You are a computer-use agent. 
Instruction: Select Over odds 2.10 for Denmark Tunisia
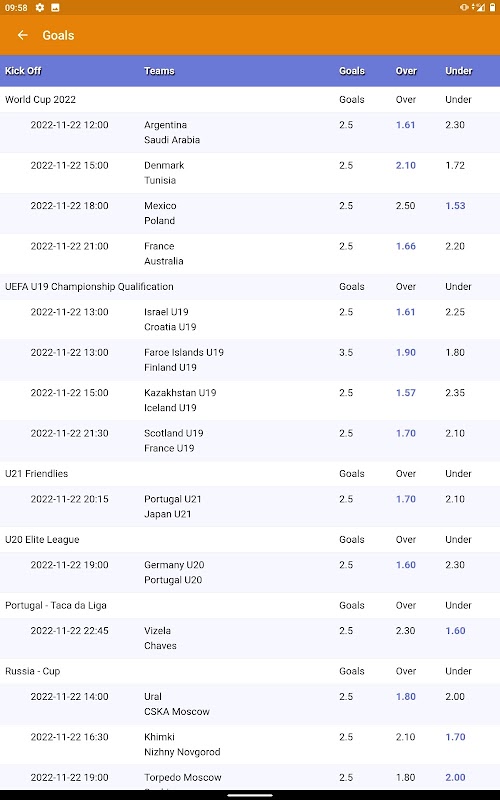click(406, 165)
